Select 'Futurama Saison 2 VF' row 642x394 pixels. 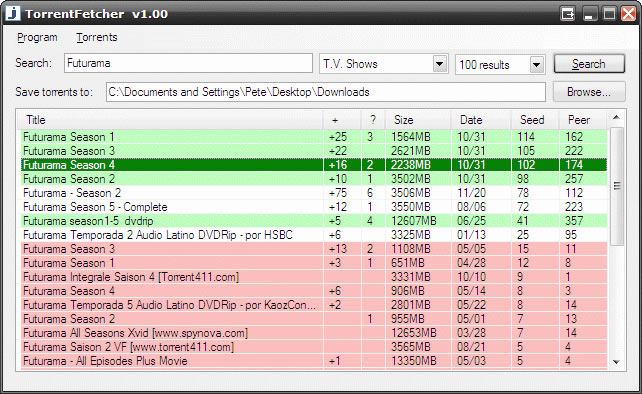click(314, 347)
